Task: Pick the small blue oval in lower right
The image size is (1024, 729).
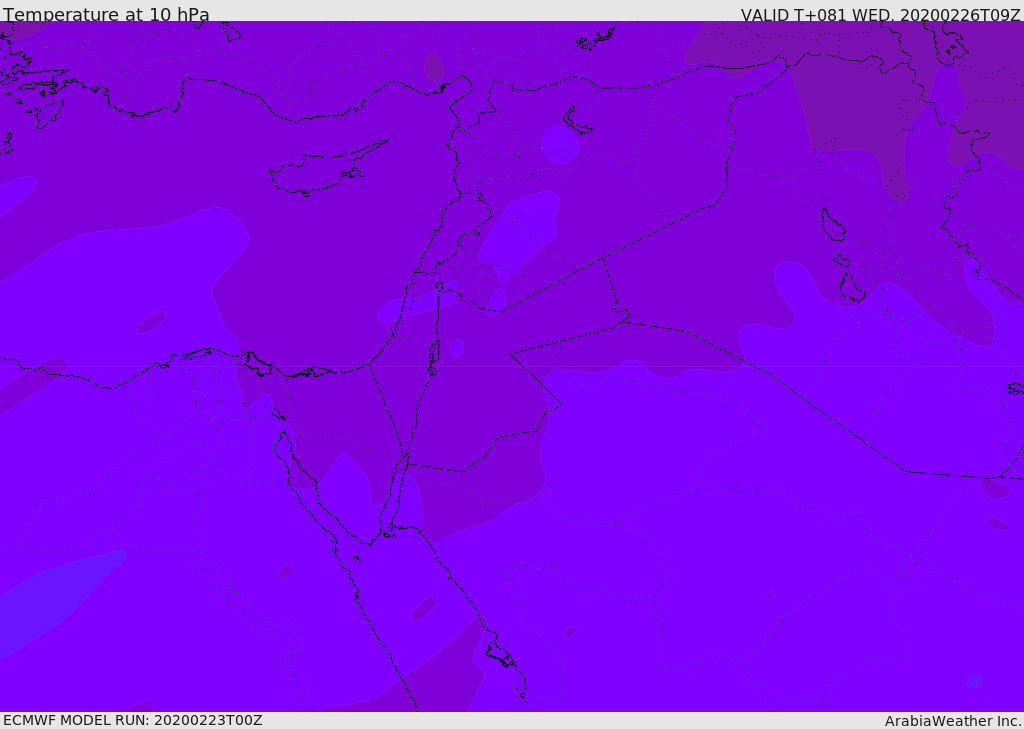Action: [x=974, y=682]
